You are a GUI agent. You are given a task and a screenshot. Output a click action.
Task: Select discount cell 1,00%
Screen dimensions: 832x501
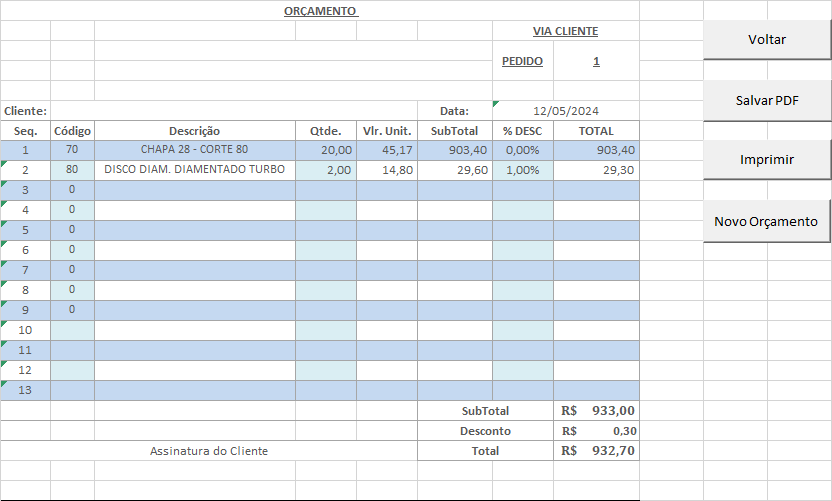tap(523, 170)
